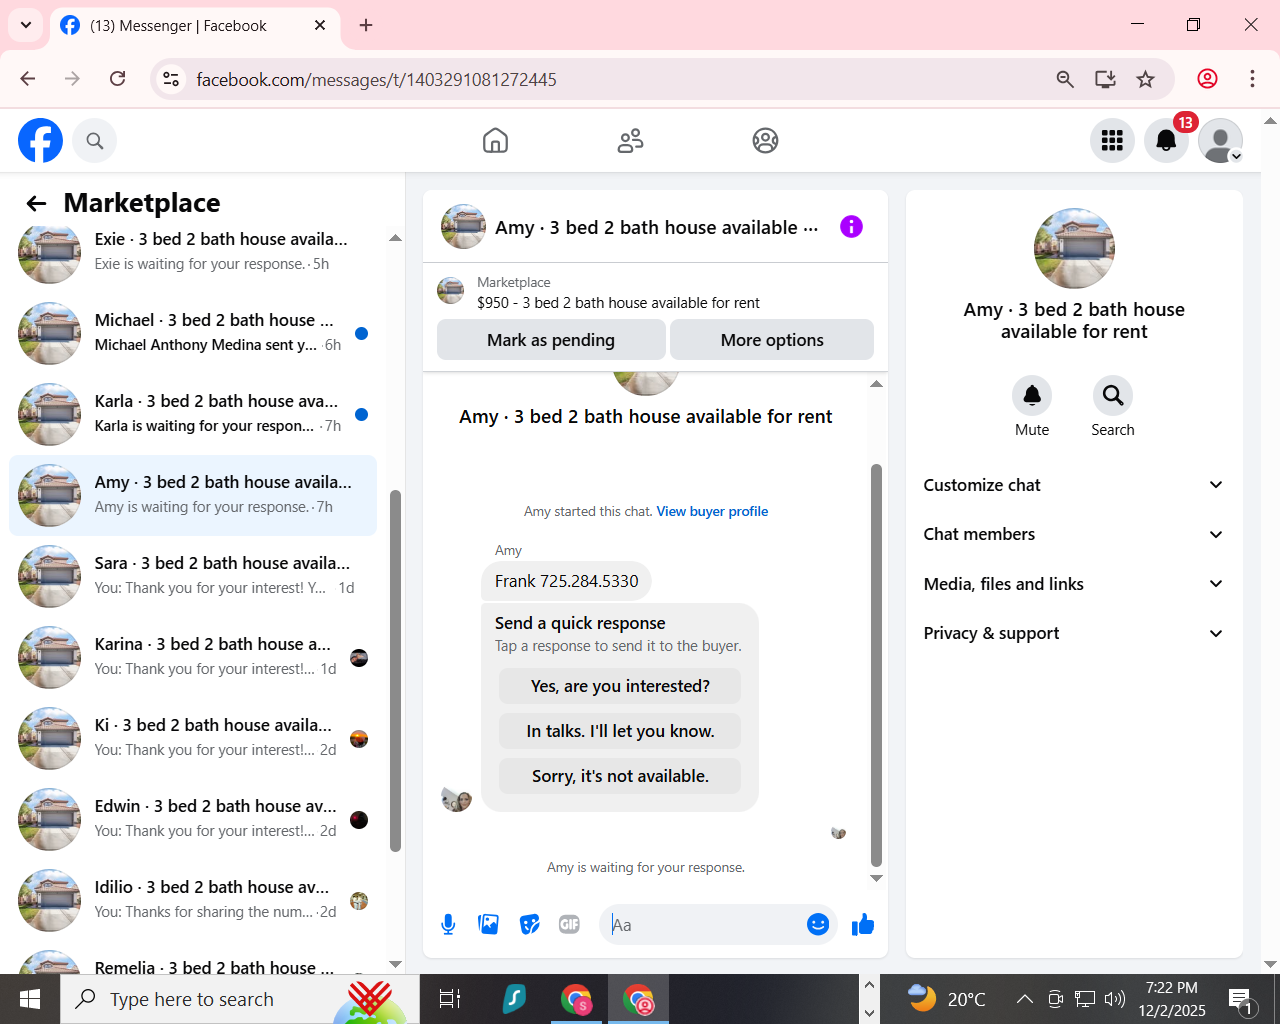Attach a photo with the image icon
Viewport: 1280px width, 1024px height.
489,925
